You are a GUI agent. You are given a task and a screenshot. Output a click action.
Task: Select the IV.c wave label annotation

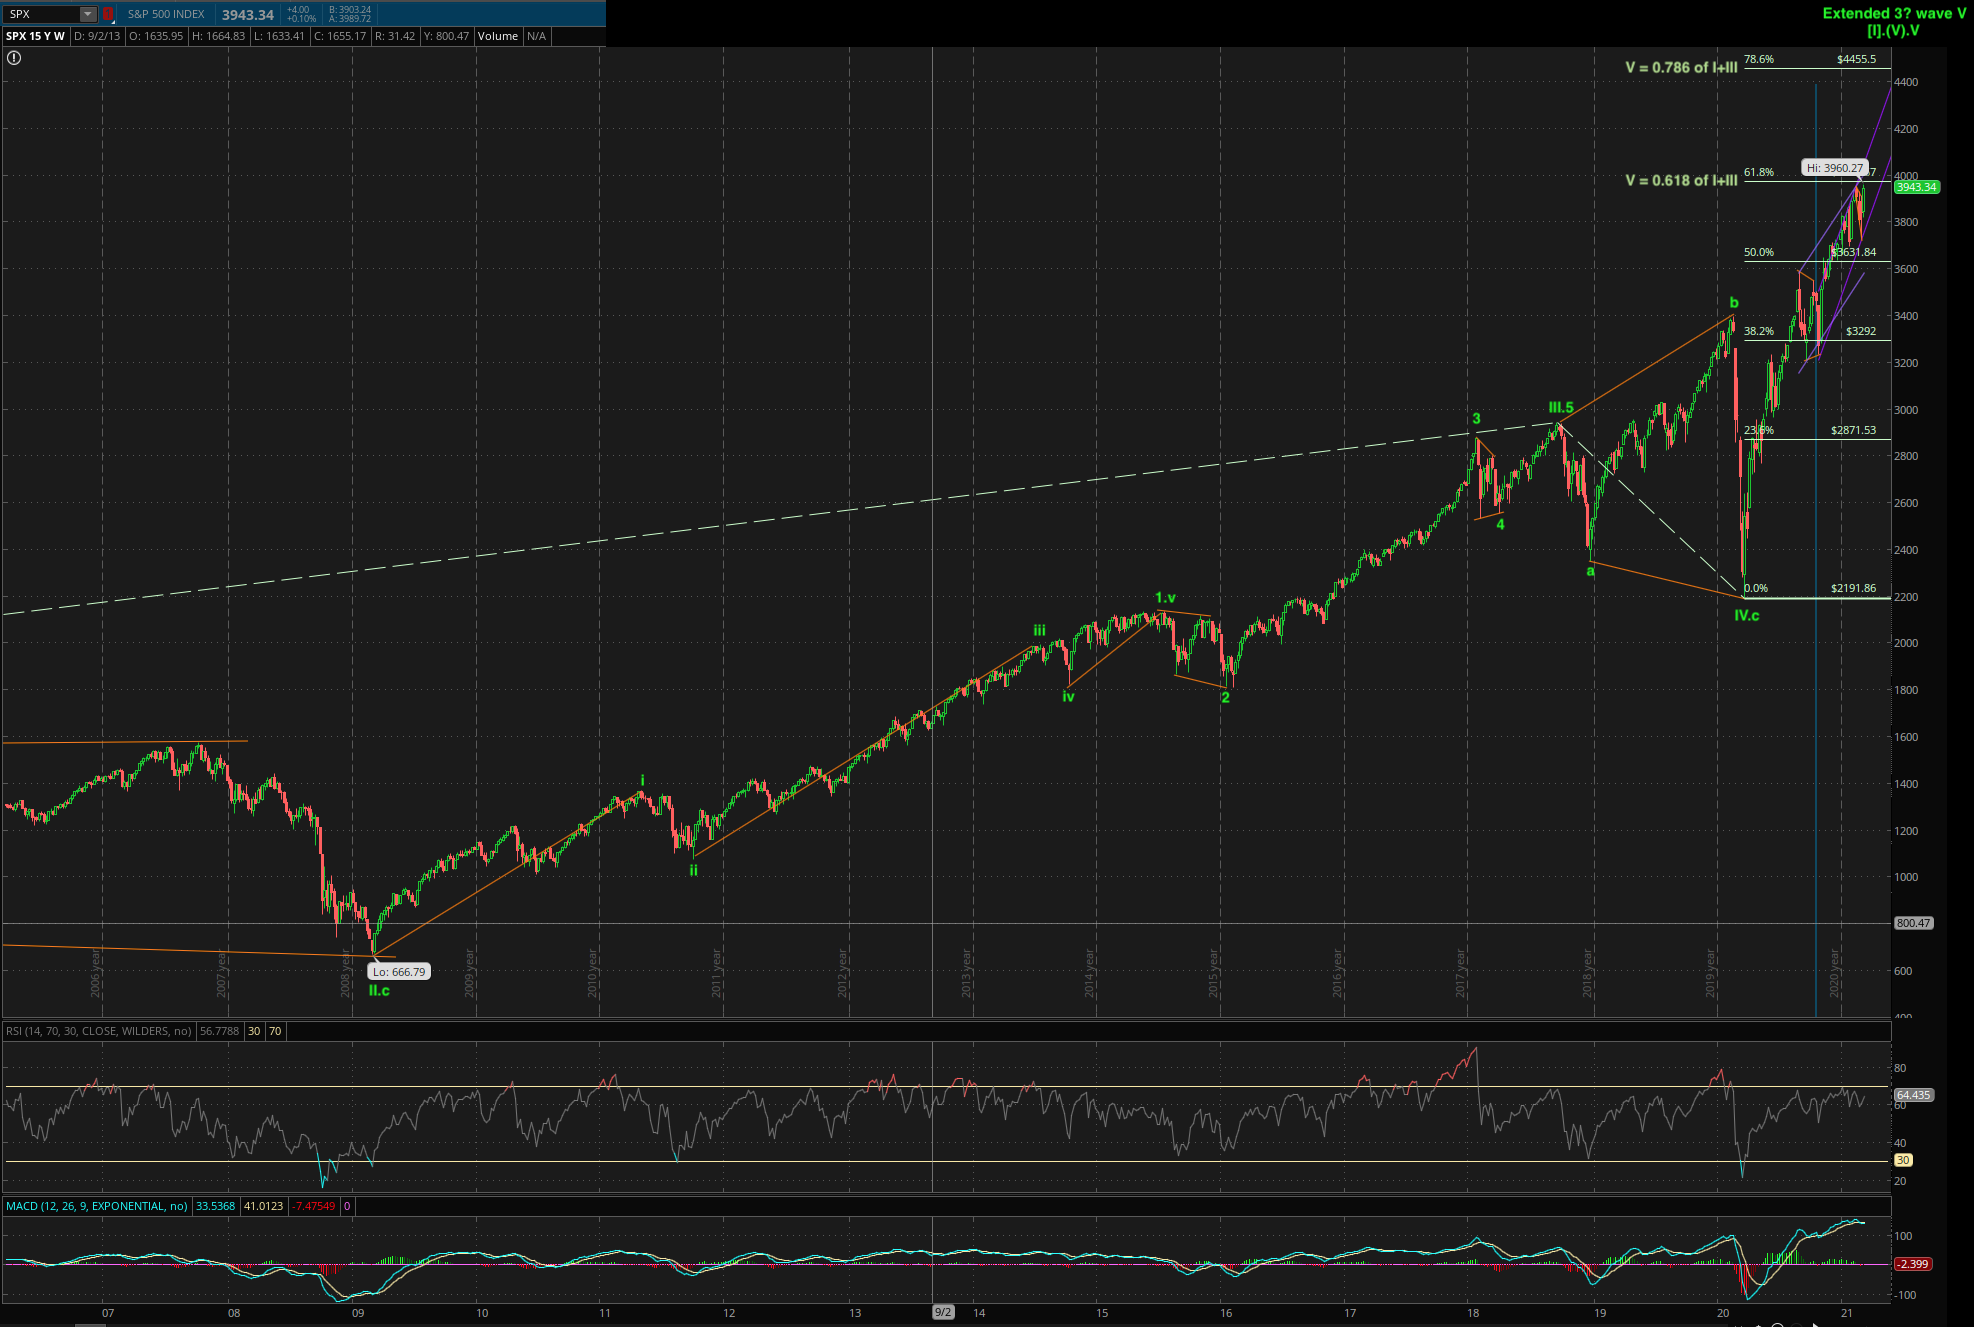[1746, 615]
